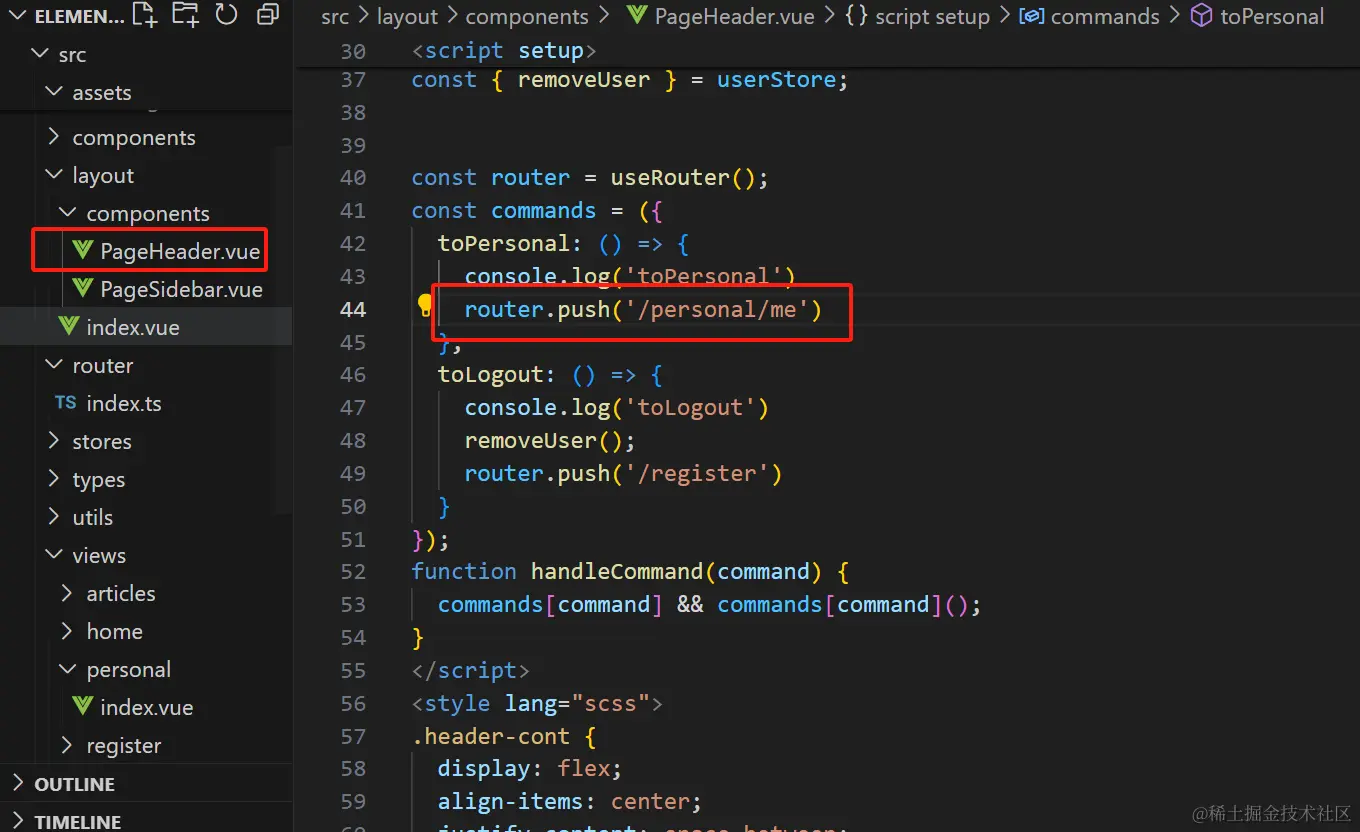Click the Vue icon in the breadcrumb
This screenshot has height=832, width=1360.
pyautogui.click(x=636, y=16)
